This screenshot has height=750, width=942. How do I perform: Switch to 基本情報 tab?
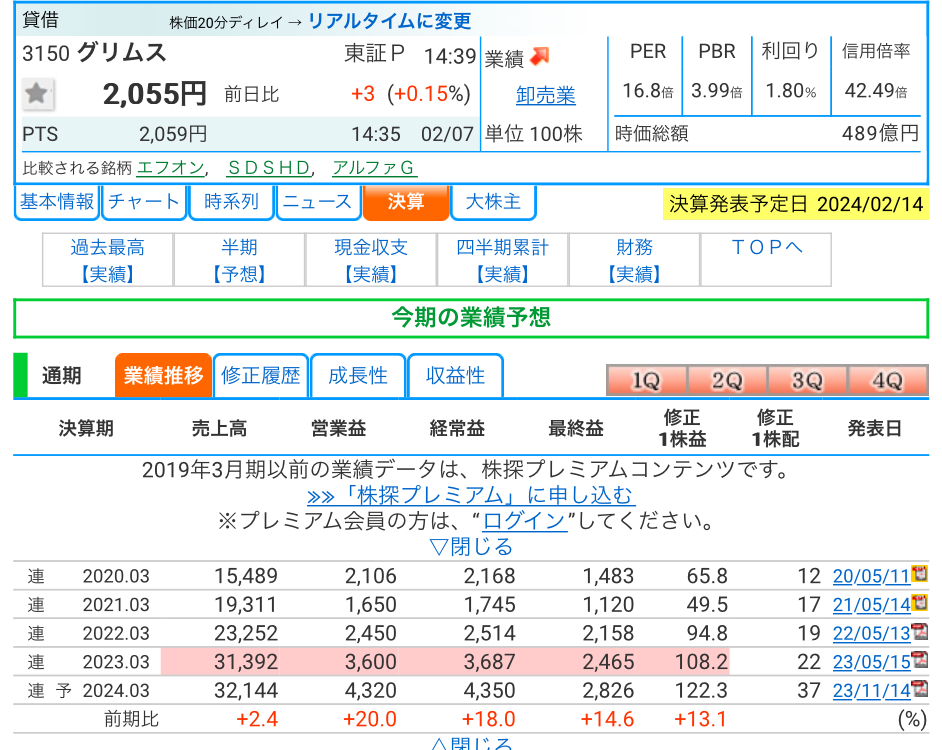pyautogui.click(x=57, y=202)
